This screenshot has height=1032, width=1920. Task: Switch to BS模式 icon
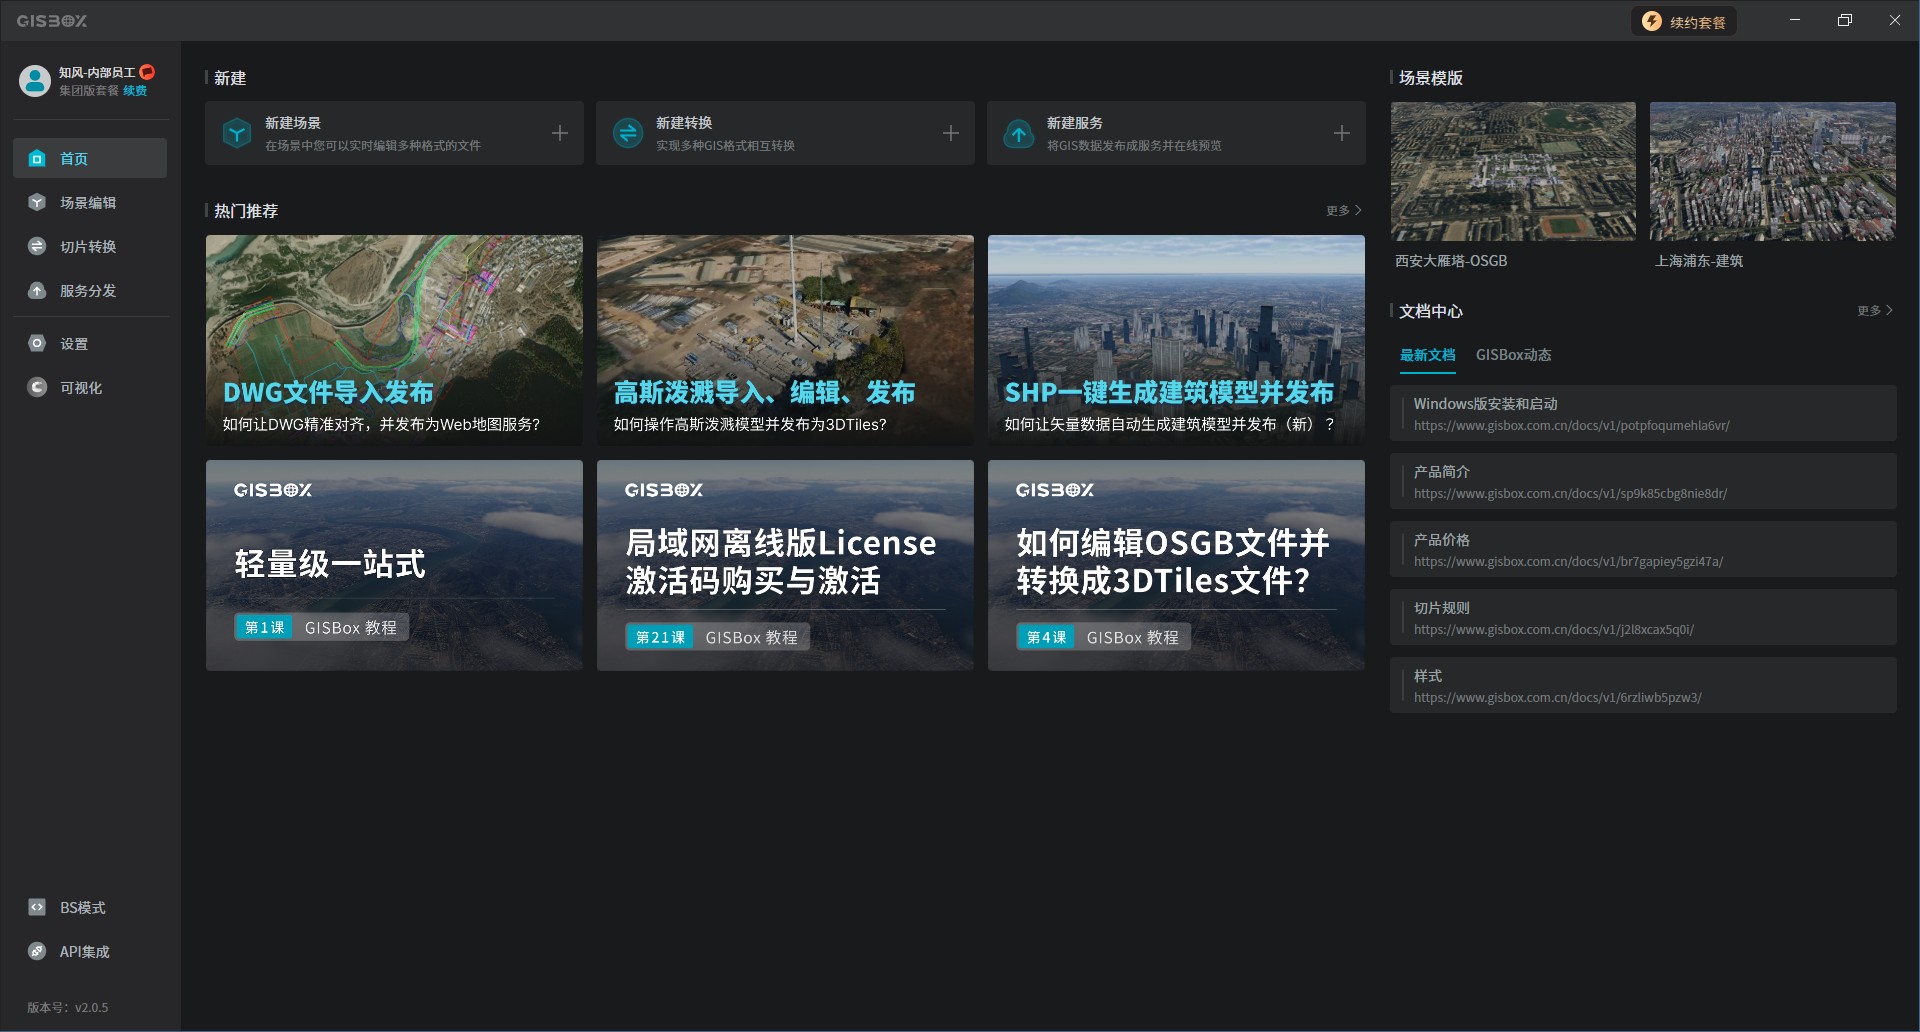click(x=37, y=908)
